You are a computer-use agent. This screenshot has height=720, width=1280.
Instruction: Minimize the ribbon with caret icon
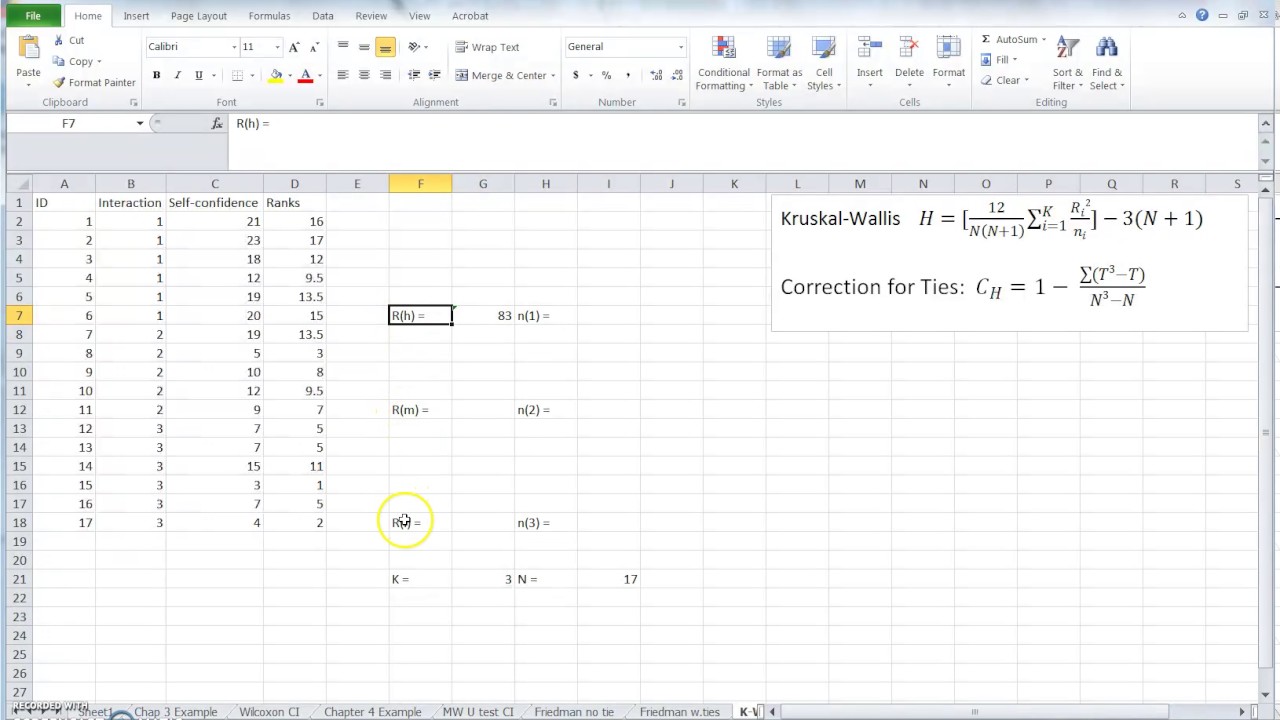pos(1182,15)
